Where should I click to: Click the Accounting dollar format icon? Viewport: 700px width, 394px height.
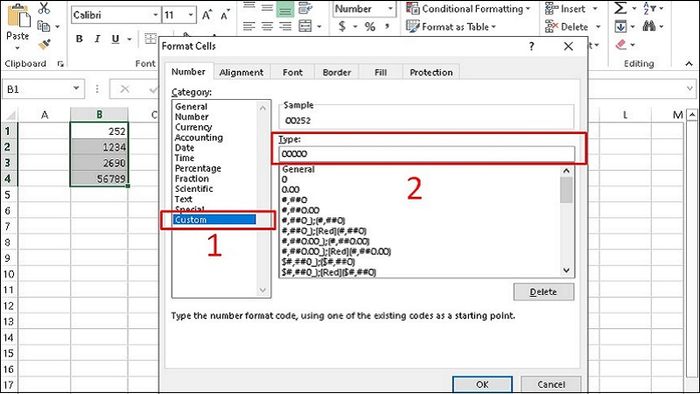pos(342,26)
